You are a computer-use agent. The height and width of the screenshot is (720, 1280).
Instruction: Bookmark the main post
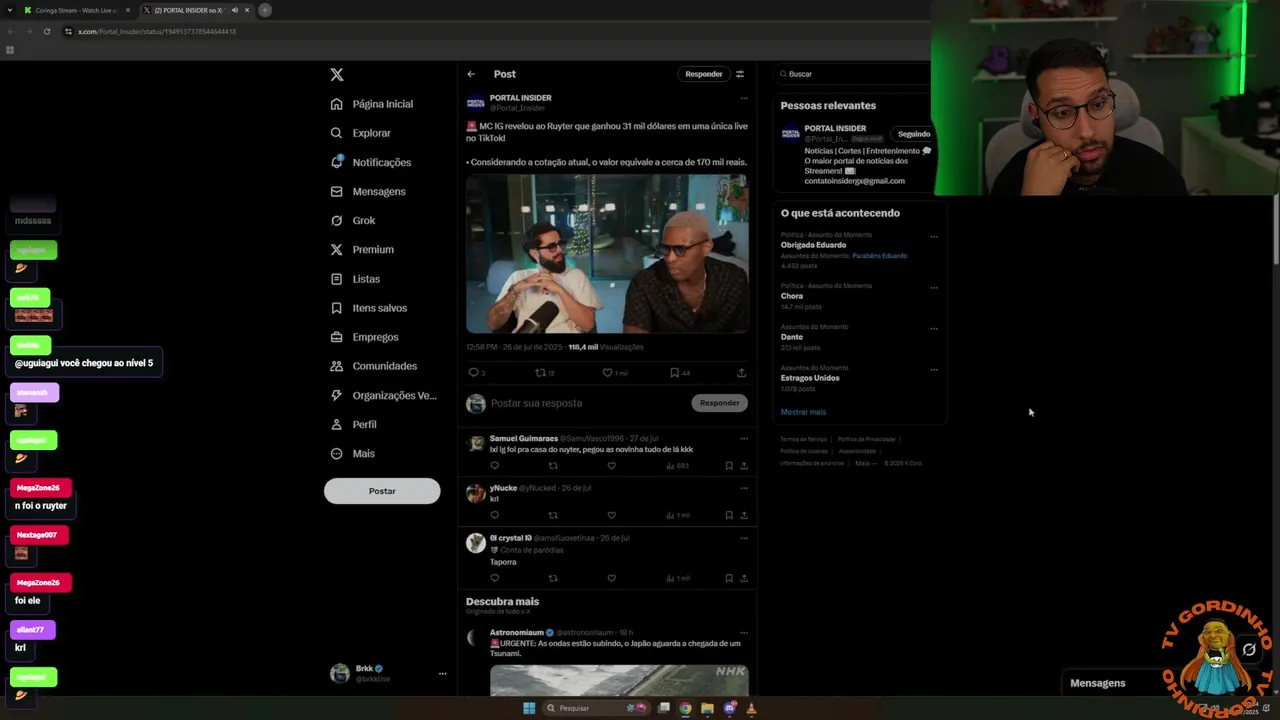(674, 373)
